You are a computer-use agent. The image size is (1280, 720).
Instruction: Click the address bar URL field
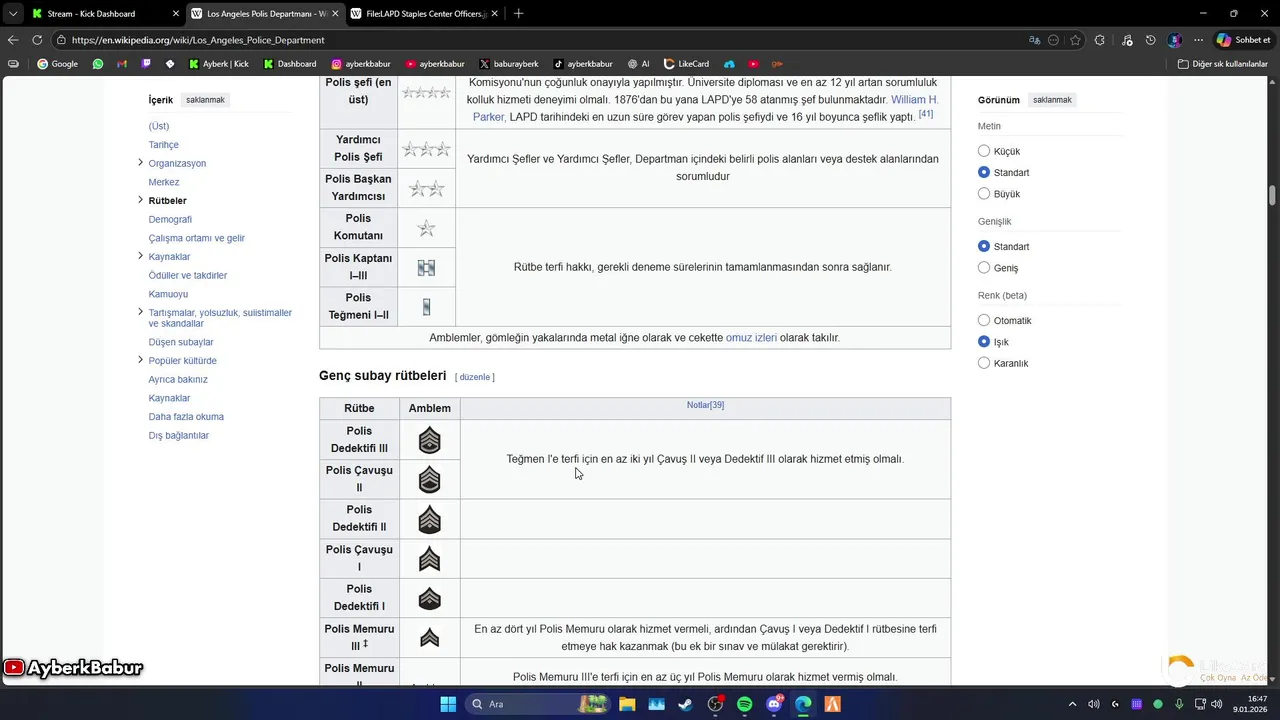click(x=540, y=40)
